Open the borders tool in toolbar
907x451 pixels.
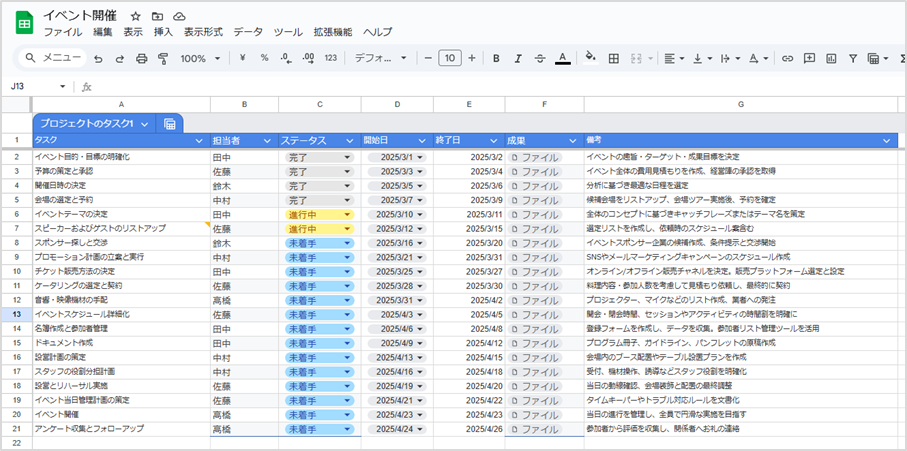(614, 58)
